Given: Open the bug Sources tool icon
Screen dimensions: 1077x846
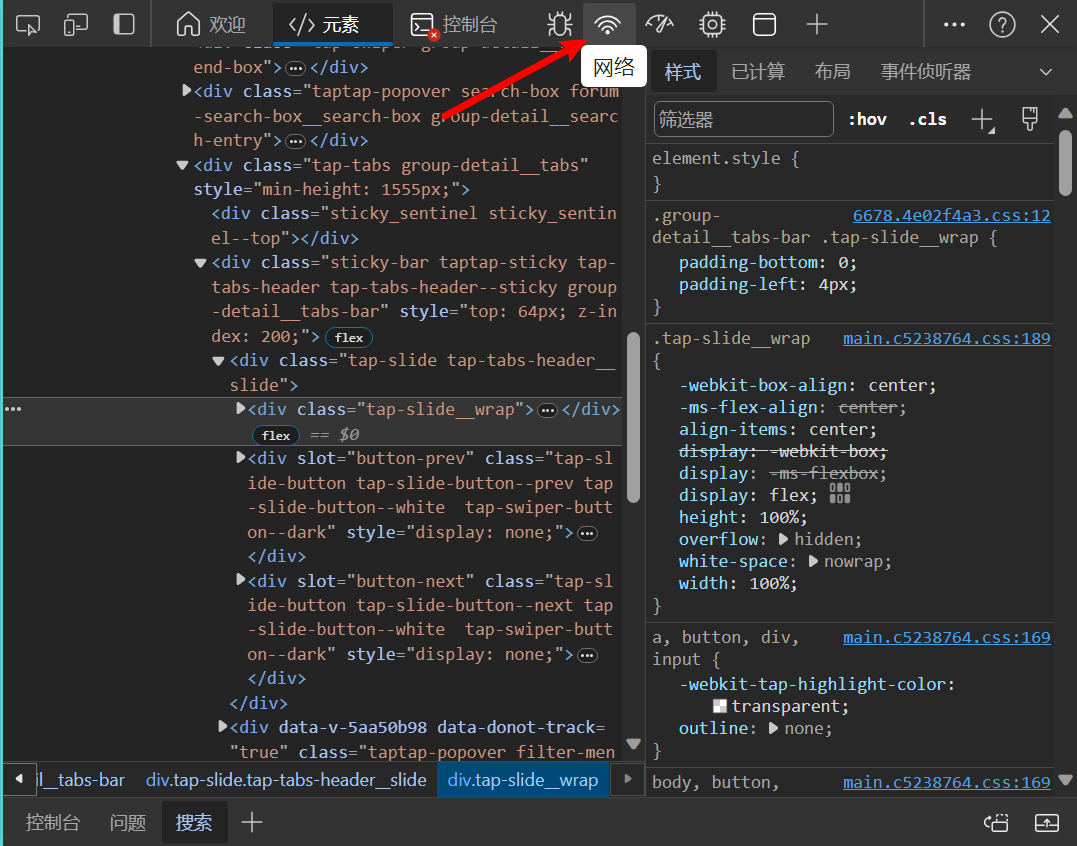Looking at the screenshot, I should 560,25.
